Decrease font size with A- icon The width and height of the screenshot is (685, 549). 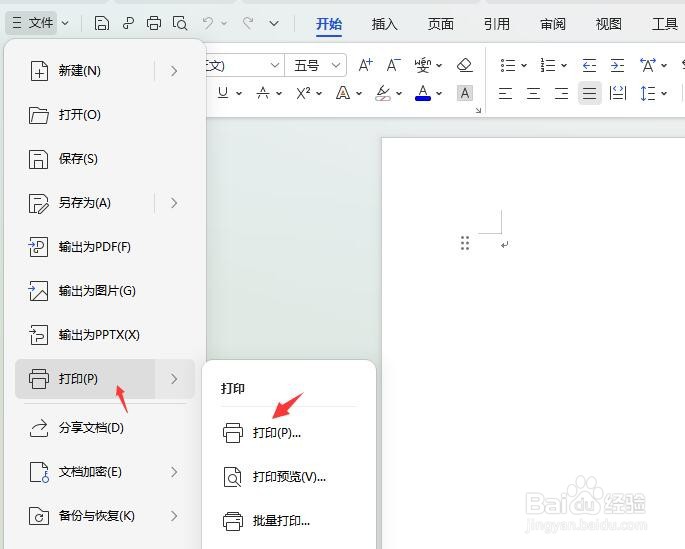pyautogui.click(x=394, y=66)
